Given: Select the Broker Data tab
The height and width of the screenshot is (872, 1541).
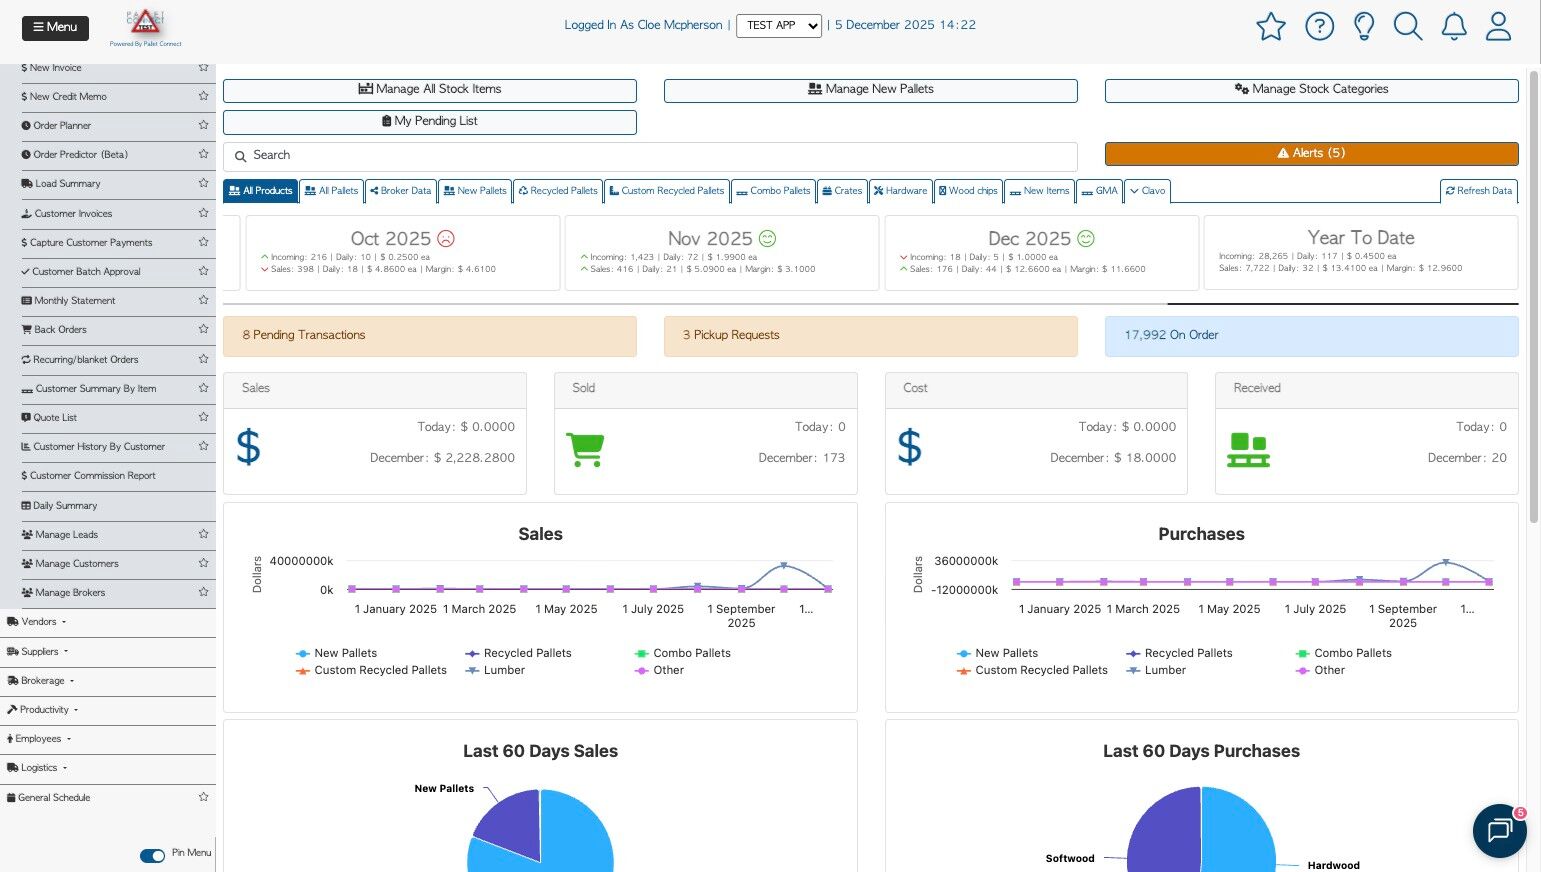Looking at the screenshot, I should coord(400,191).
